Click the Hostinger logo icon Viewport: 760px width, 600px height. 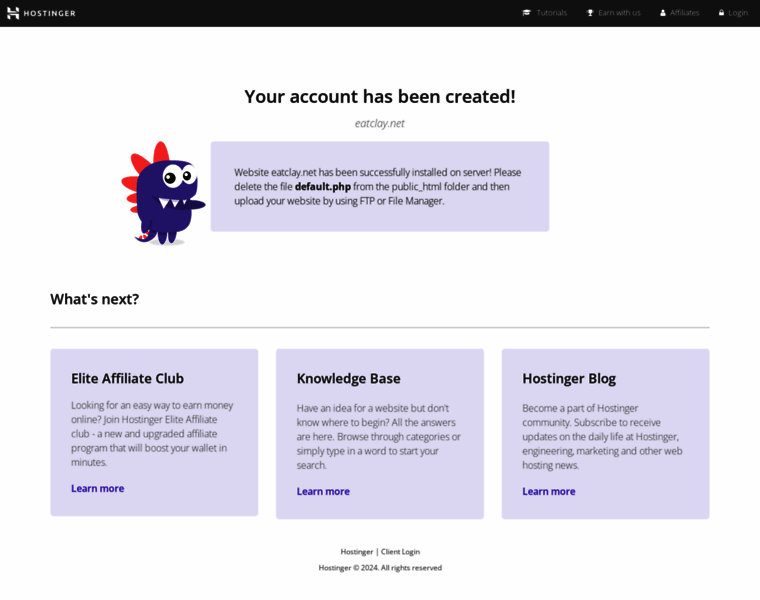coord(13,13)
